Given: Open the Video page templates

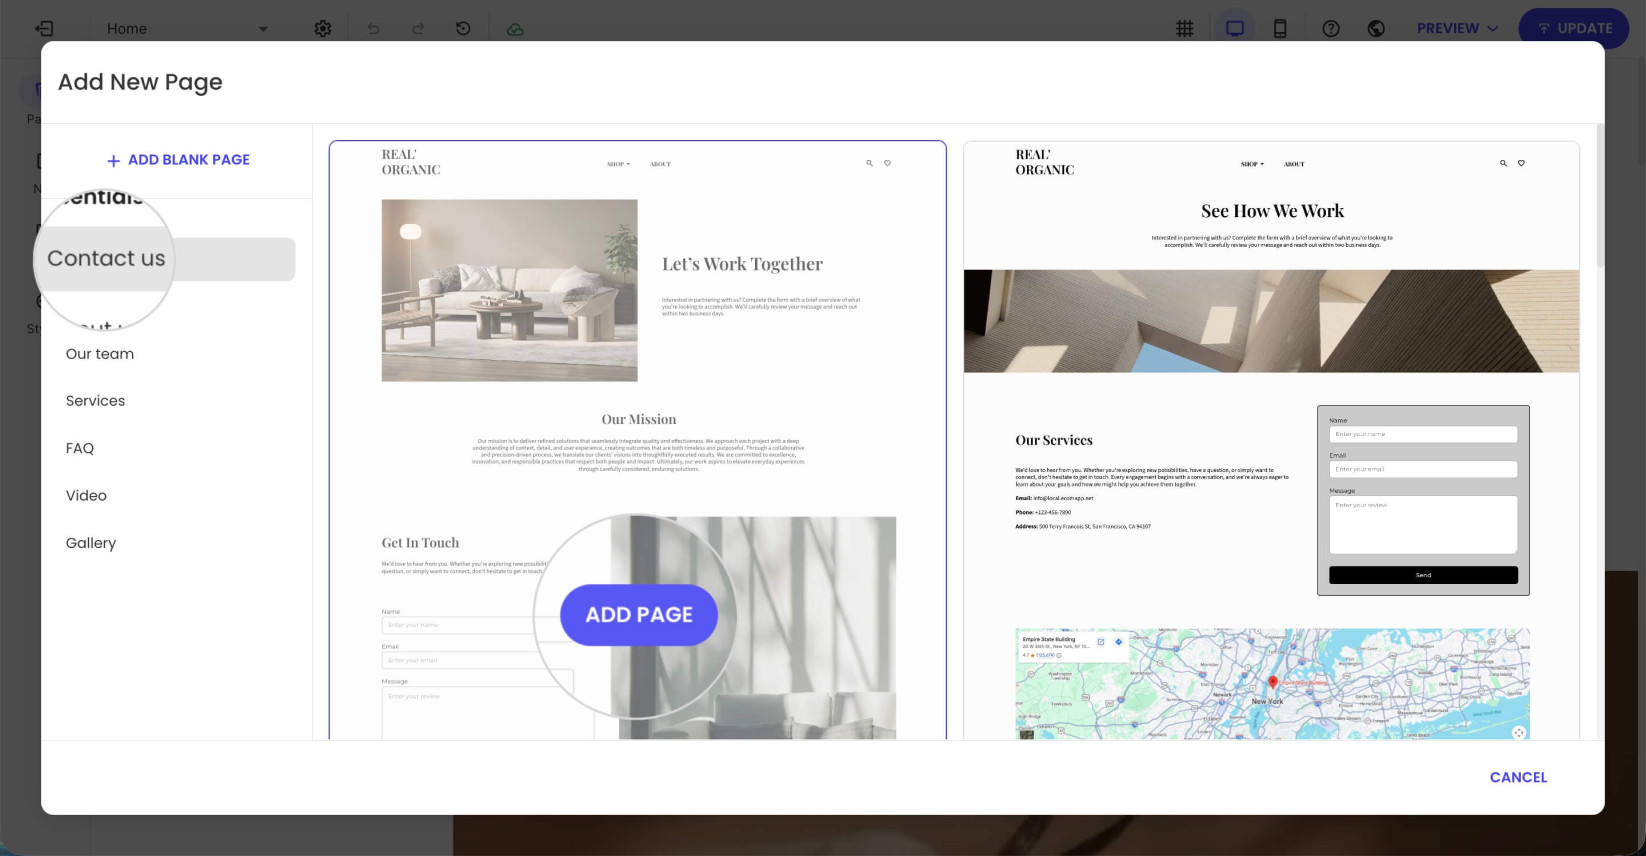Looking at the screenshot, I should [86, 495].
